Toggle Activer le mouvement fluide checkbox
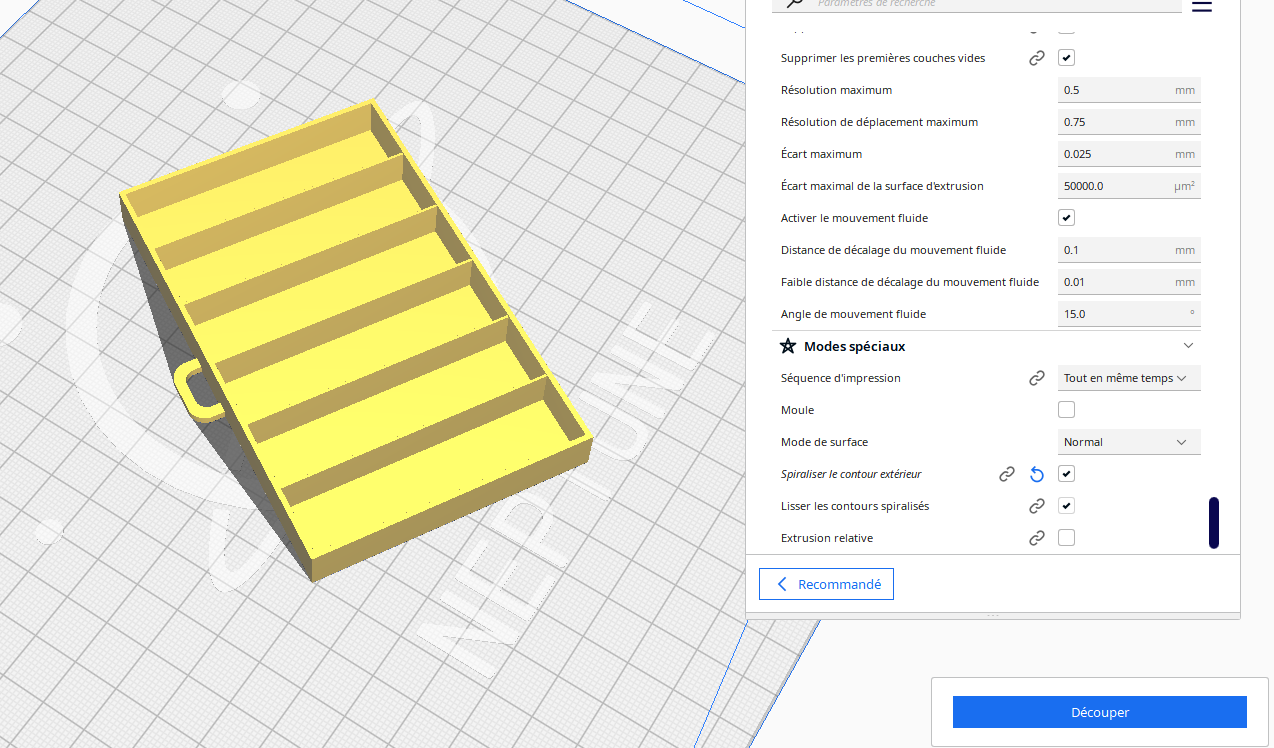1274x748 pixels. 1066,218
